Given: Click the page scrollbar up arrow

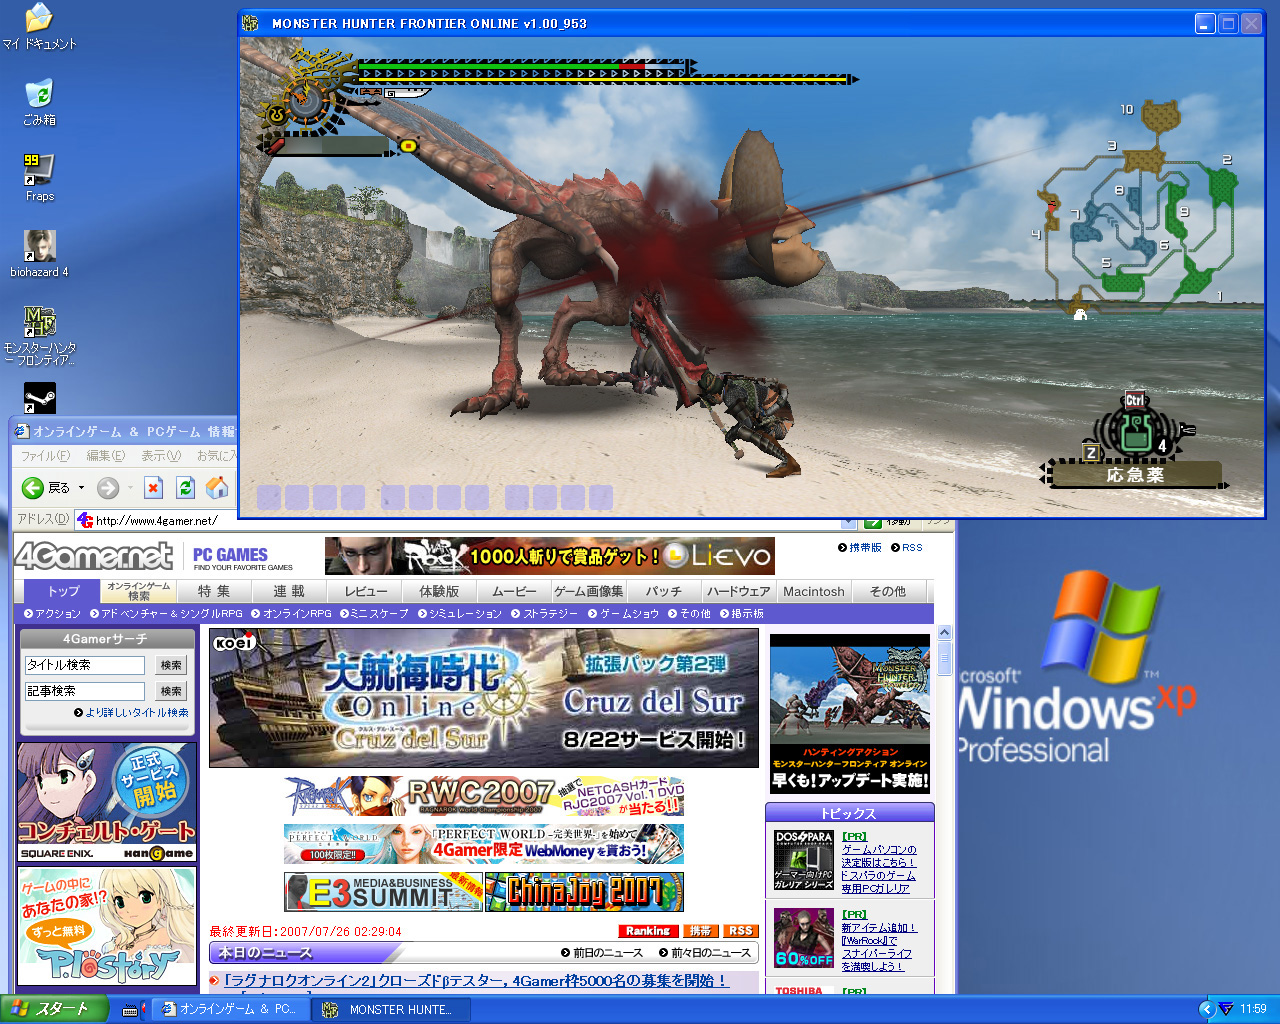Looking at the screenshot, I should pyautogui.click(x=944, y=633).
